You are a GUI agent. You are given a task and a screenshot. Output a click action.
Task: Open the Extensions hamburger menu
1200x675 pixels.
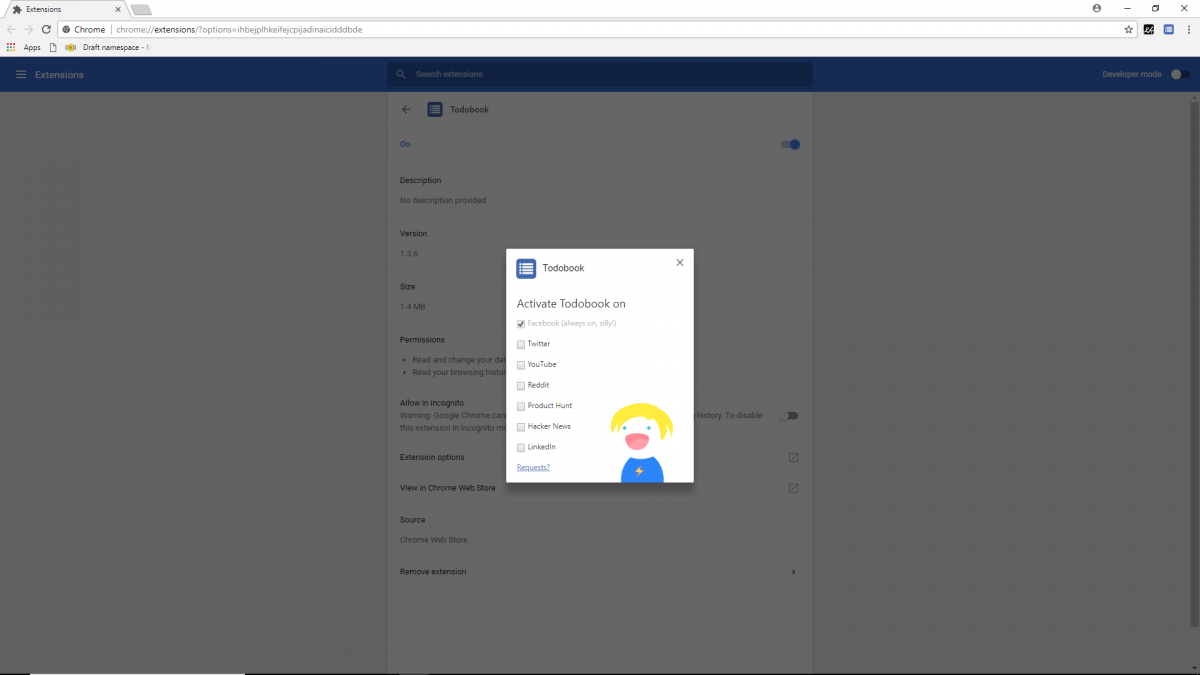click(x=21, y=75)
